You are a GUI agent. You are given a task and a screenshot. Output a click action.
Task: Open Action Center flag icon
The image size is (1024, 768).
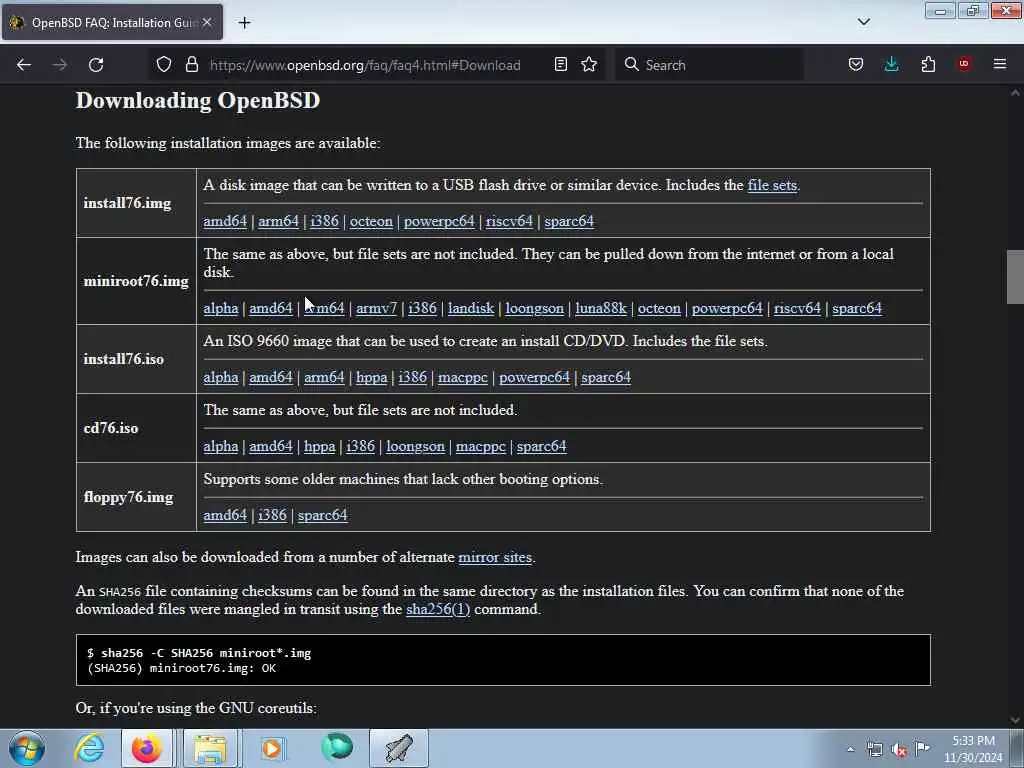(923, 749)
